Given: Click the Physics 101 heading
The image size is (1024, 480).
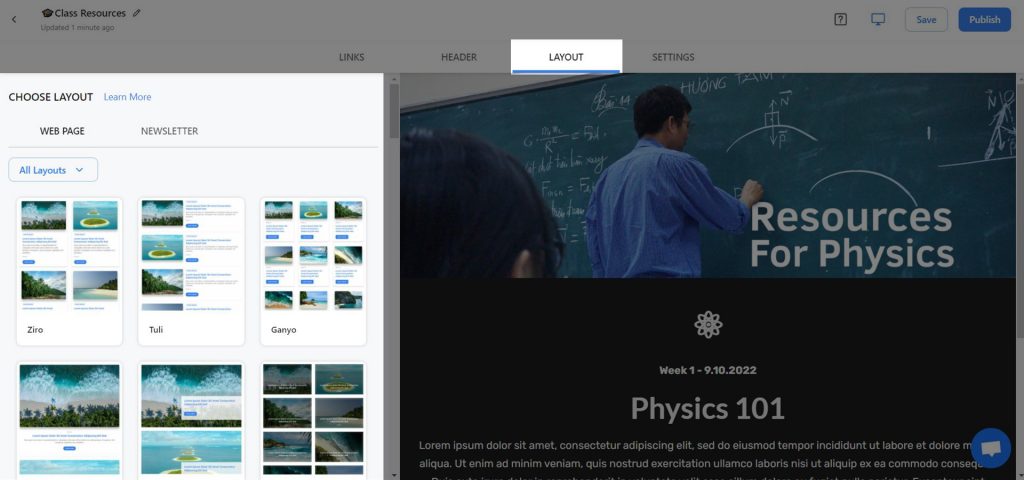Looking at the screenshot, I should pyautogui.click(x=707, y=409).
